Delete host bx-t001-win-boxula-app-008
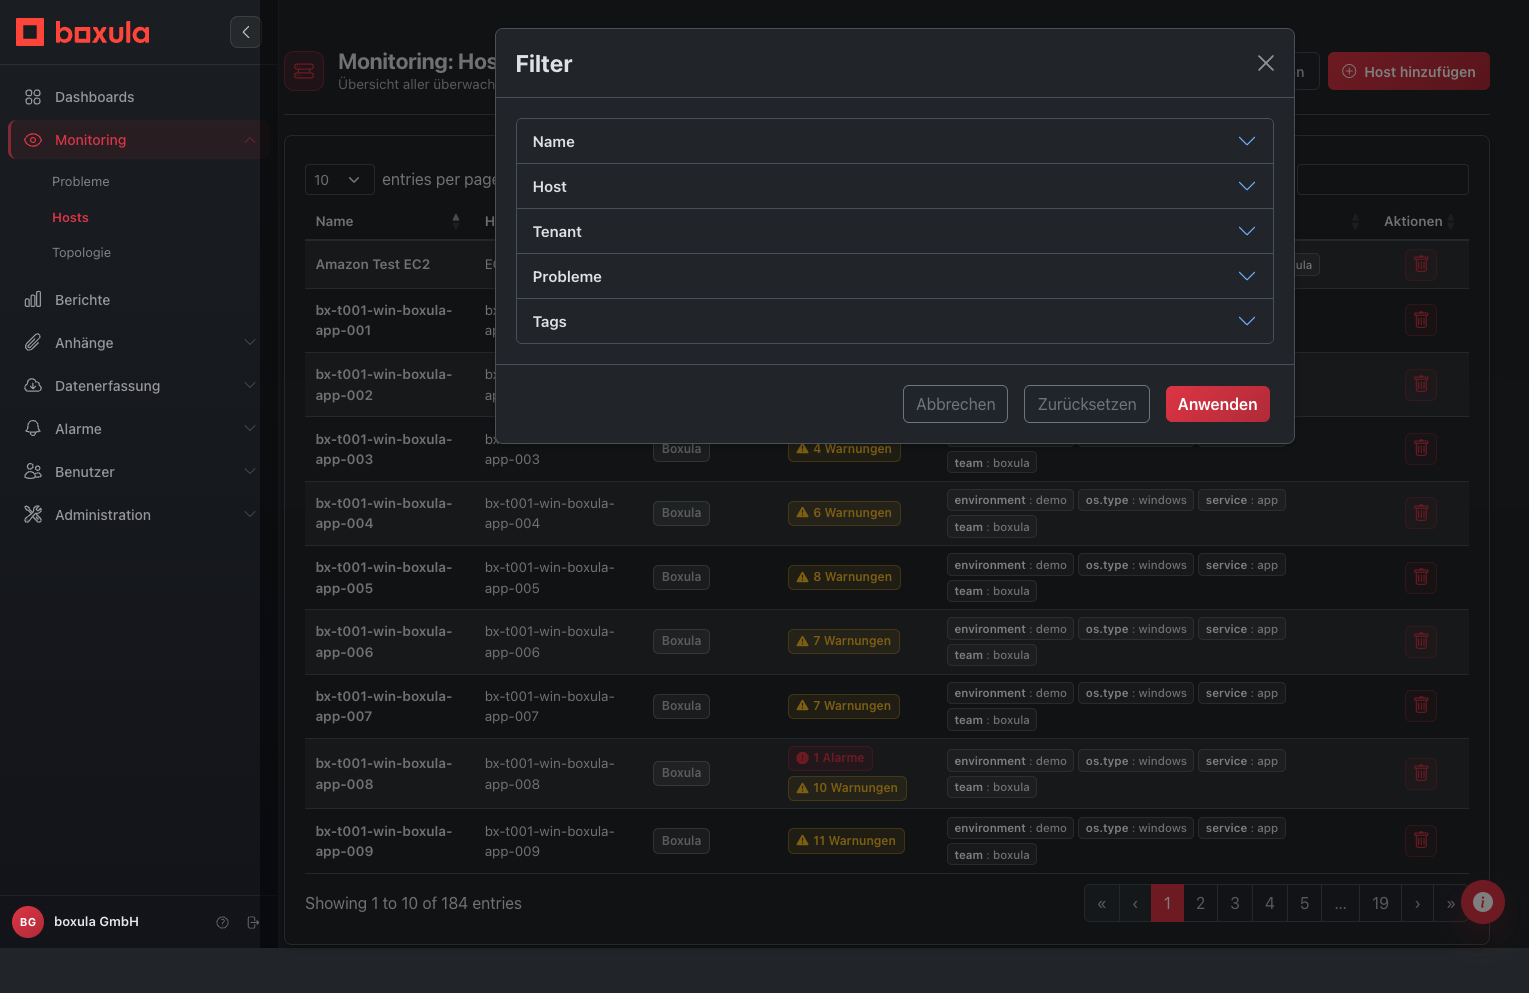The height and width of the screenshot is (993, 1529). coord(1421,773)
